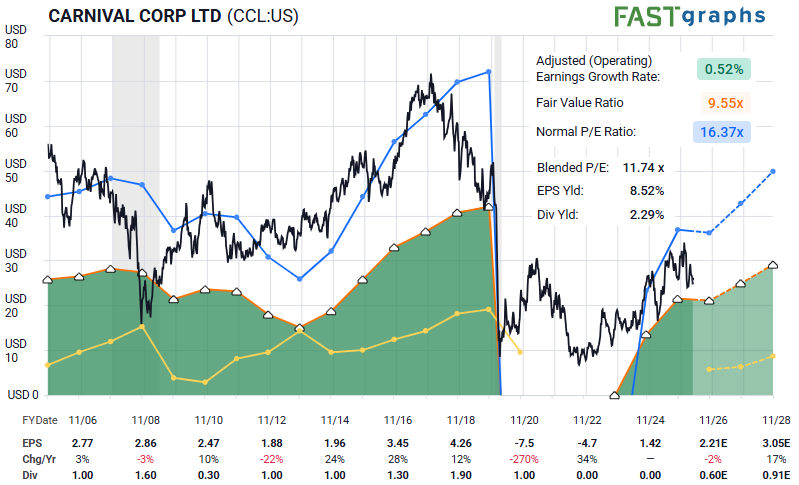Click the CARNIVAL CORP LTD title
The image size is (799, 485).
135,16
